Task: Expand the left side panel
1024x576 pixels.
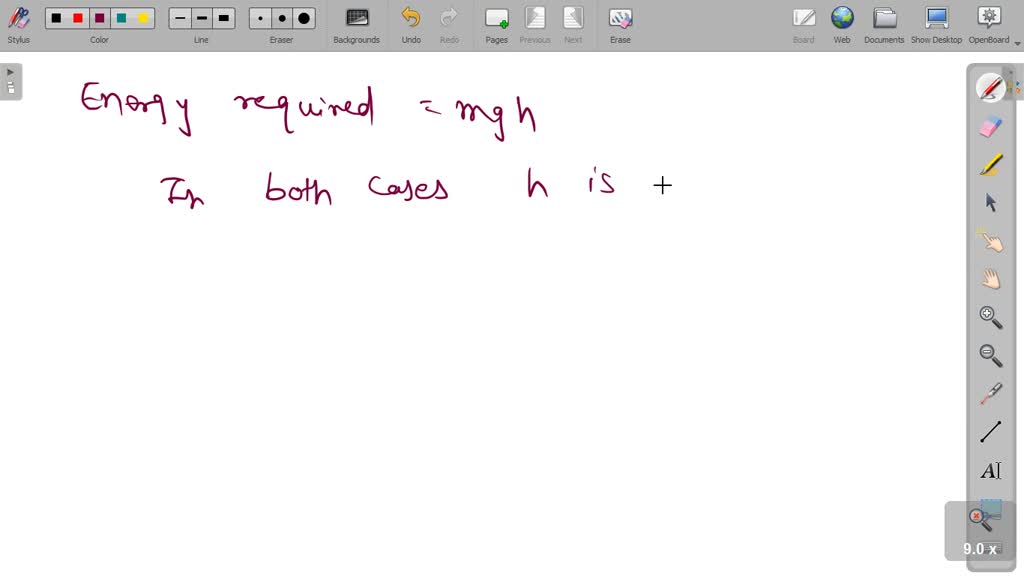Action: click(10, 82)
